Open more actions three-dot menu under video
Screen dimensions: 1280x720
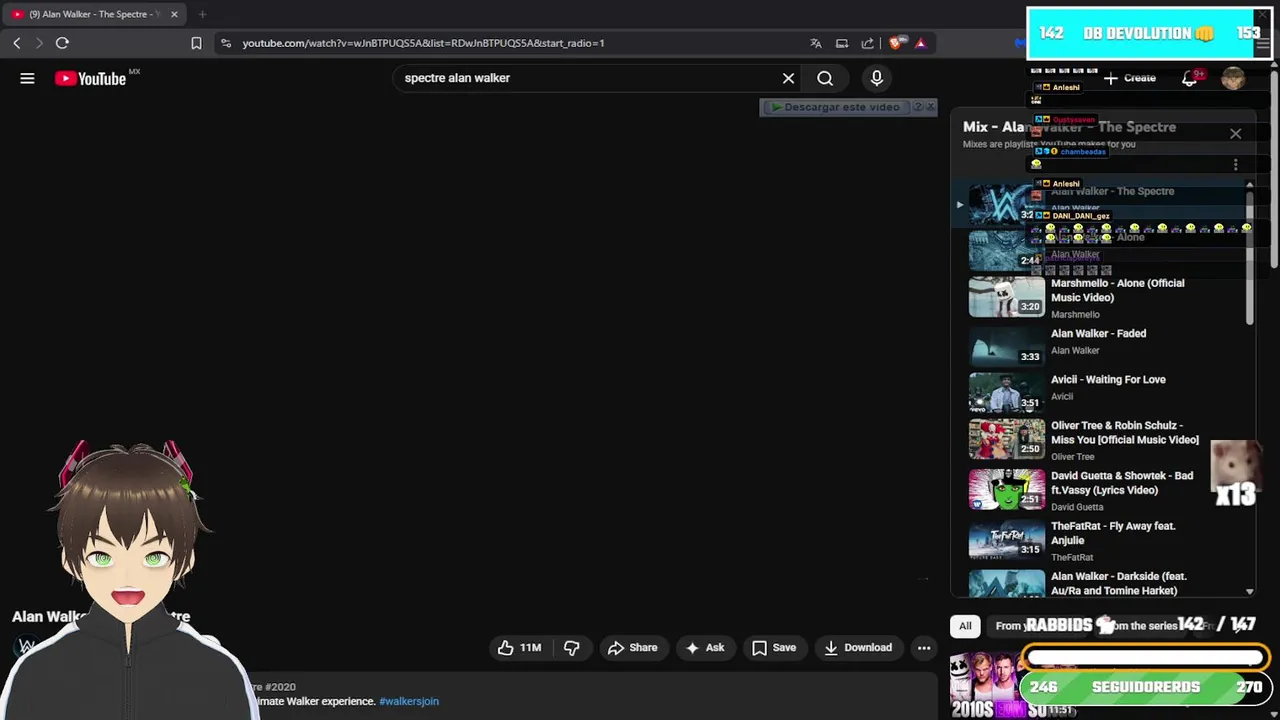click(924, 648)
